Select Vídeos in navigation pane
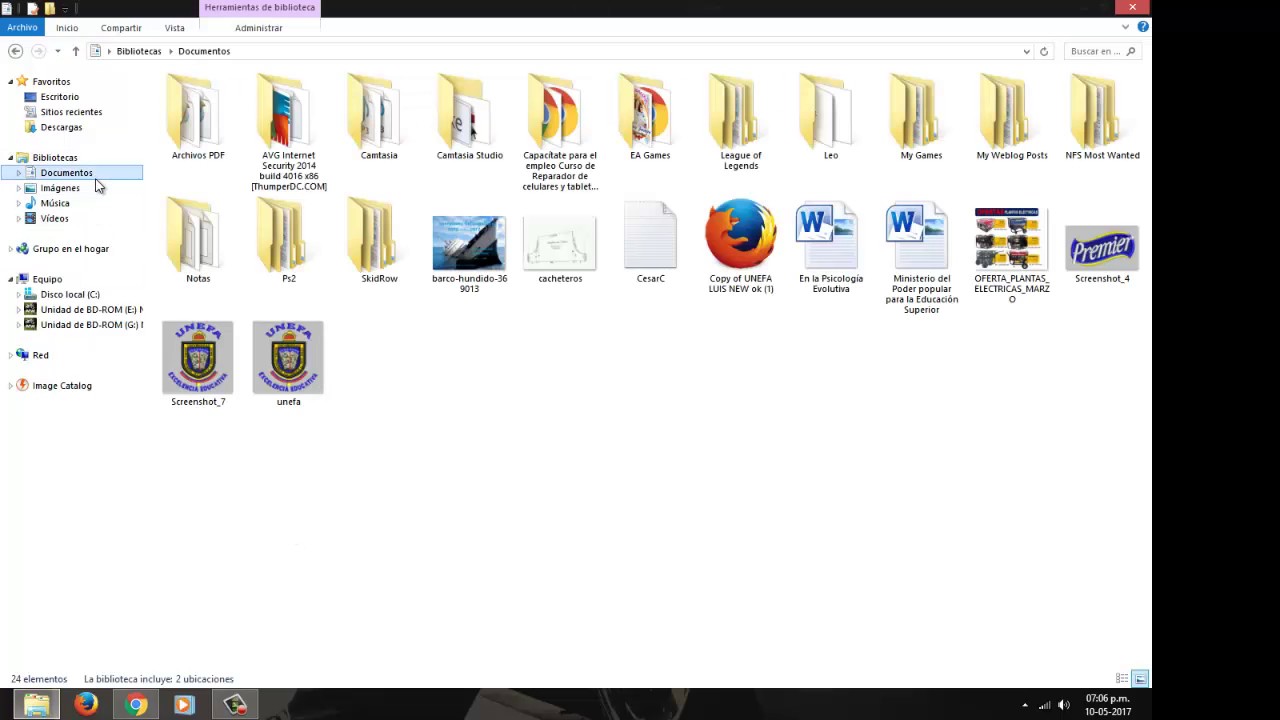 coord(54,218)
